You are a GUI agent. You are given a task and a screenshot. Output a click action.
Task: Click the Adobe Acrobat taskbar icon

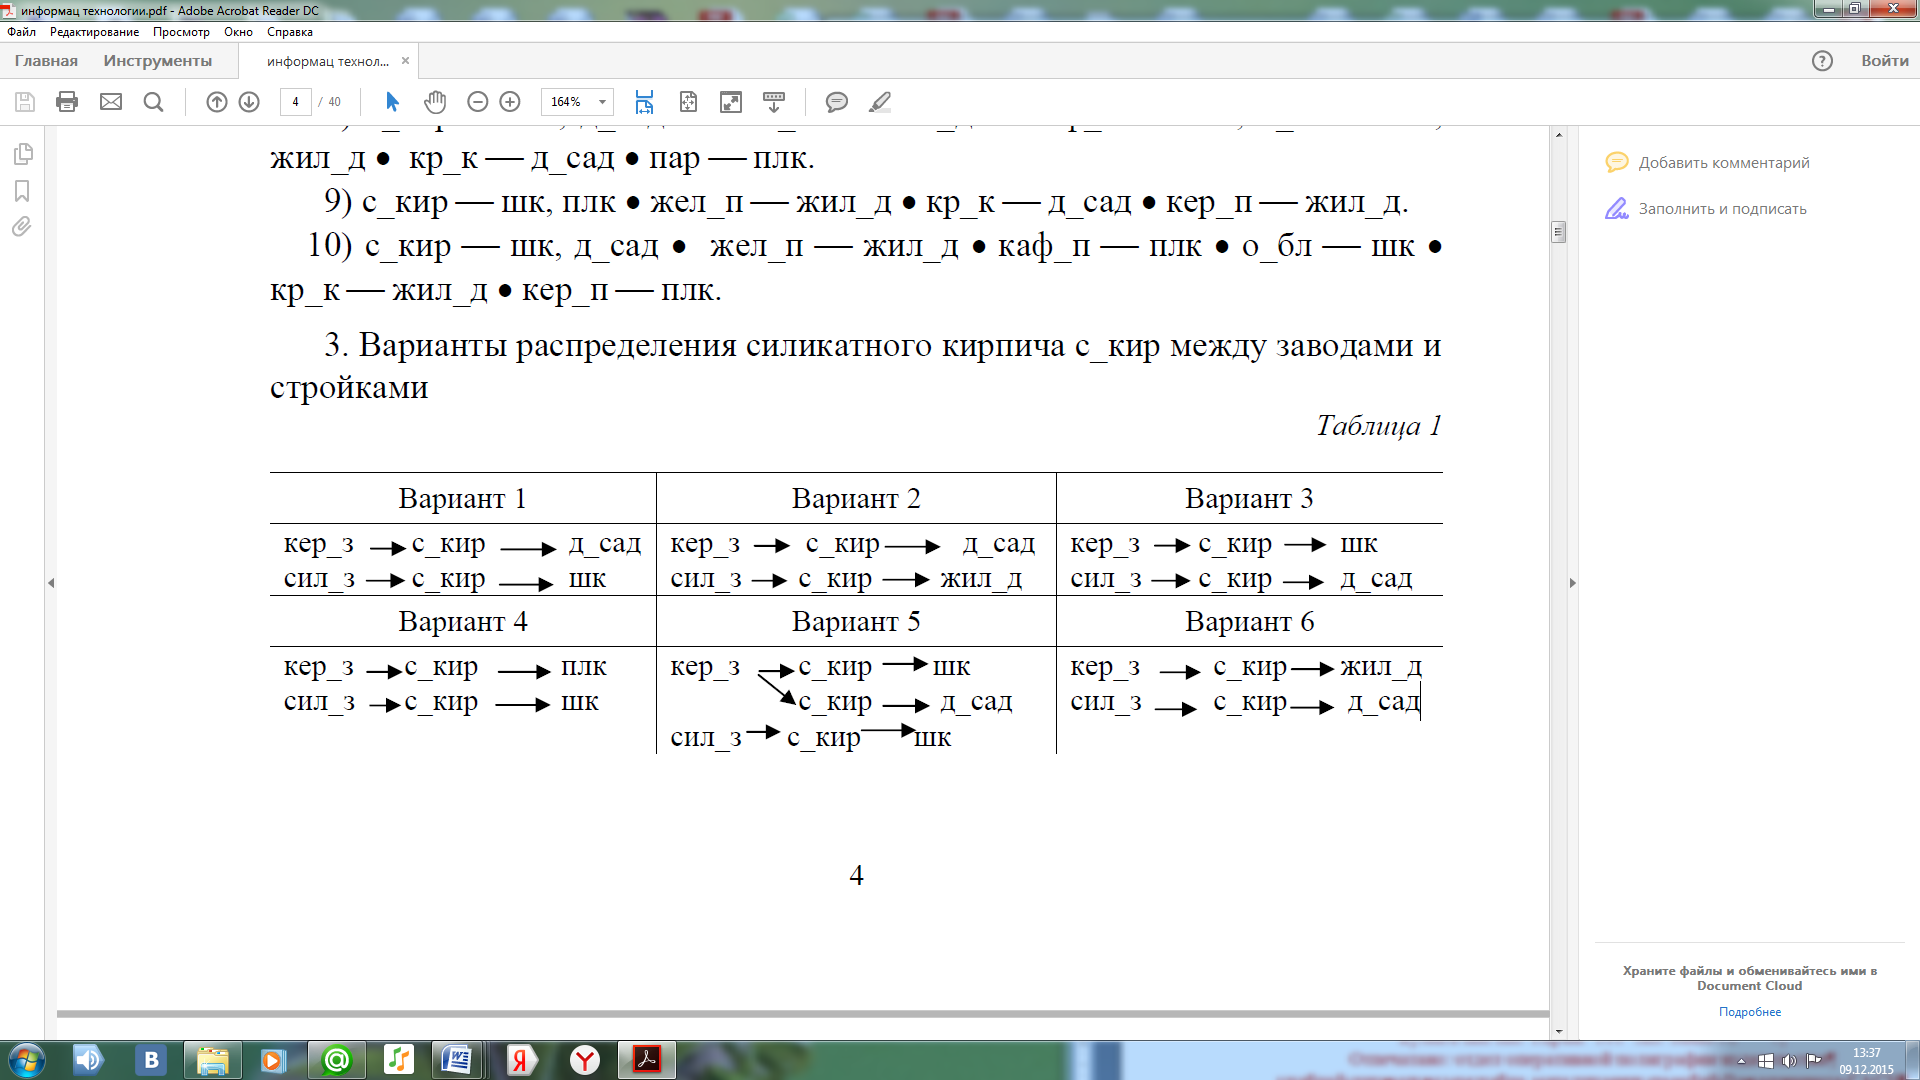click(x=647, y=1060)
